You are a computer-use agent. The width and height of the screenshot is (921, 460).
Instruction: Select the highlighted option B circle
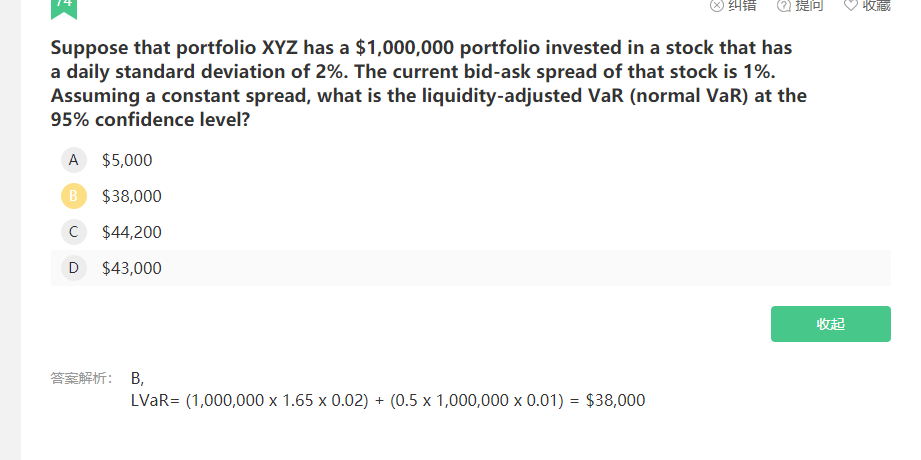73,196
